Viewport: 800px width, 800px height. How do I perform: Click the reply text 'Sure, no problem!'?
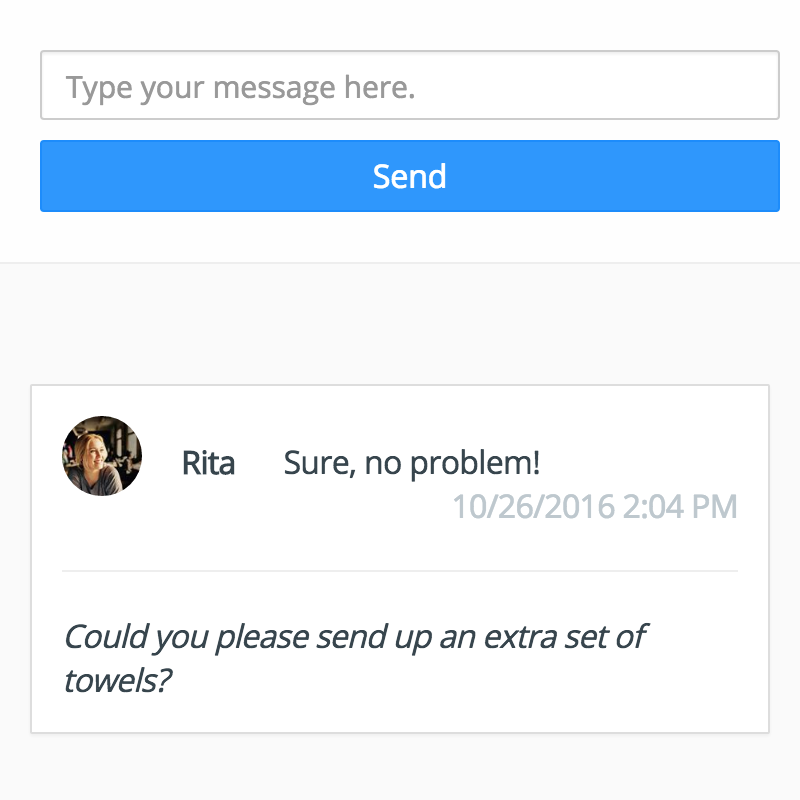pyautogui.click(x=412, y=464)
